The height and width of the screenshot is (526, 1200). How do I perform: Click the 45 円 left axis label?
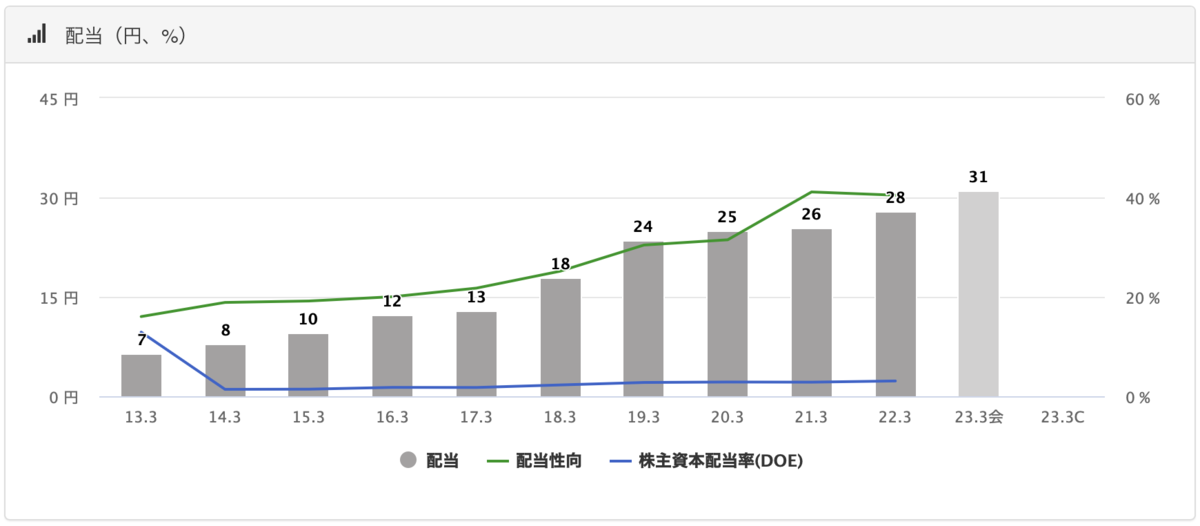(59, 99)
